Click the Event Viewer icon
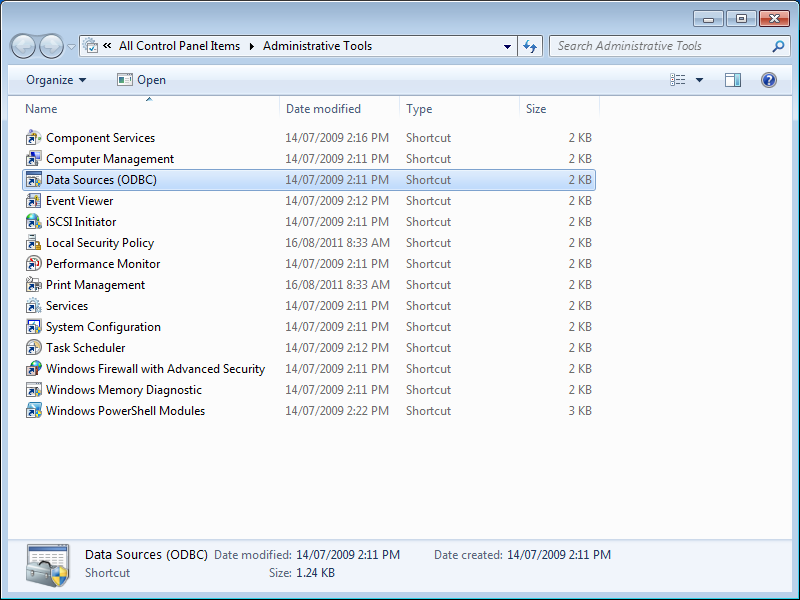The width and height of the screenshot is (800, 600). tap(34, 201)
